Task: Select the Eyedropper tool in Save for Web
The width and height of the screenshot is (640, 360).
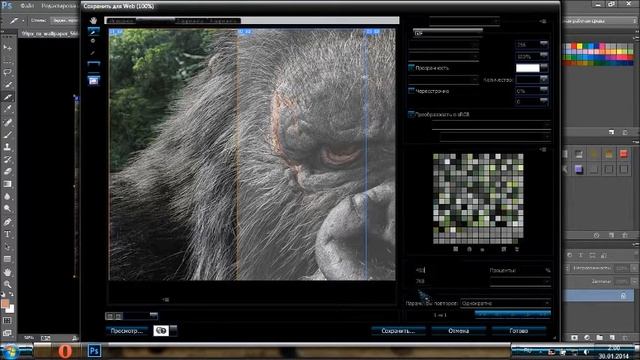Action: point(93,53)
